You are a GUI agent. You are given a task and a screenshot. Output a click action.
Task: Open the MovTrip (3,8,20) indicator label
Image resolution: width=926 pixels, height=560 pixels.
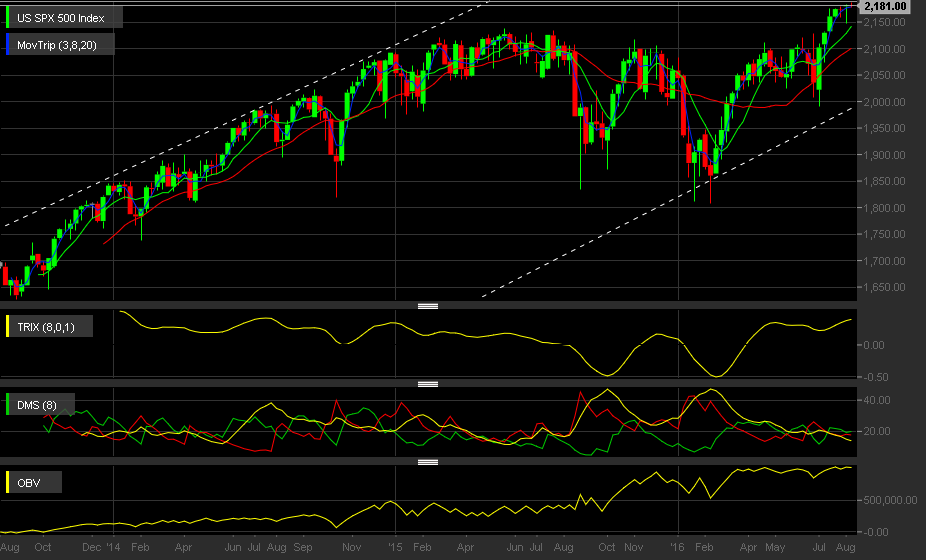(57, 45)
